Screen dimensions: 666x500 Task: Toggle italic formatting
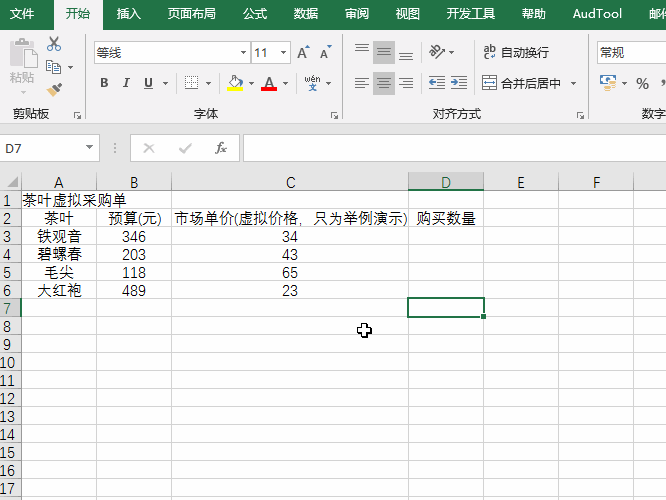coord(126,83)
